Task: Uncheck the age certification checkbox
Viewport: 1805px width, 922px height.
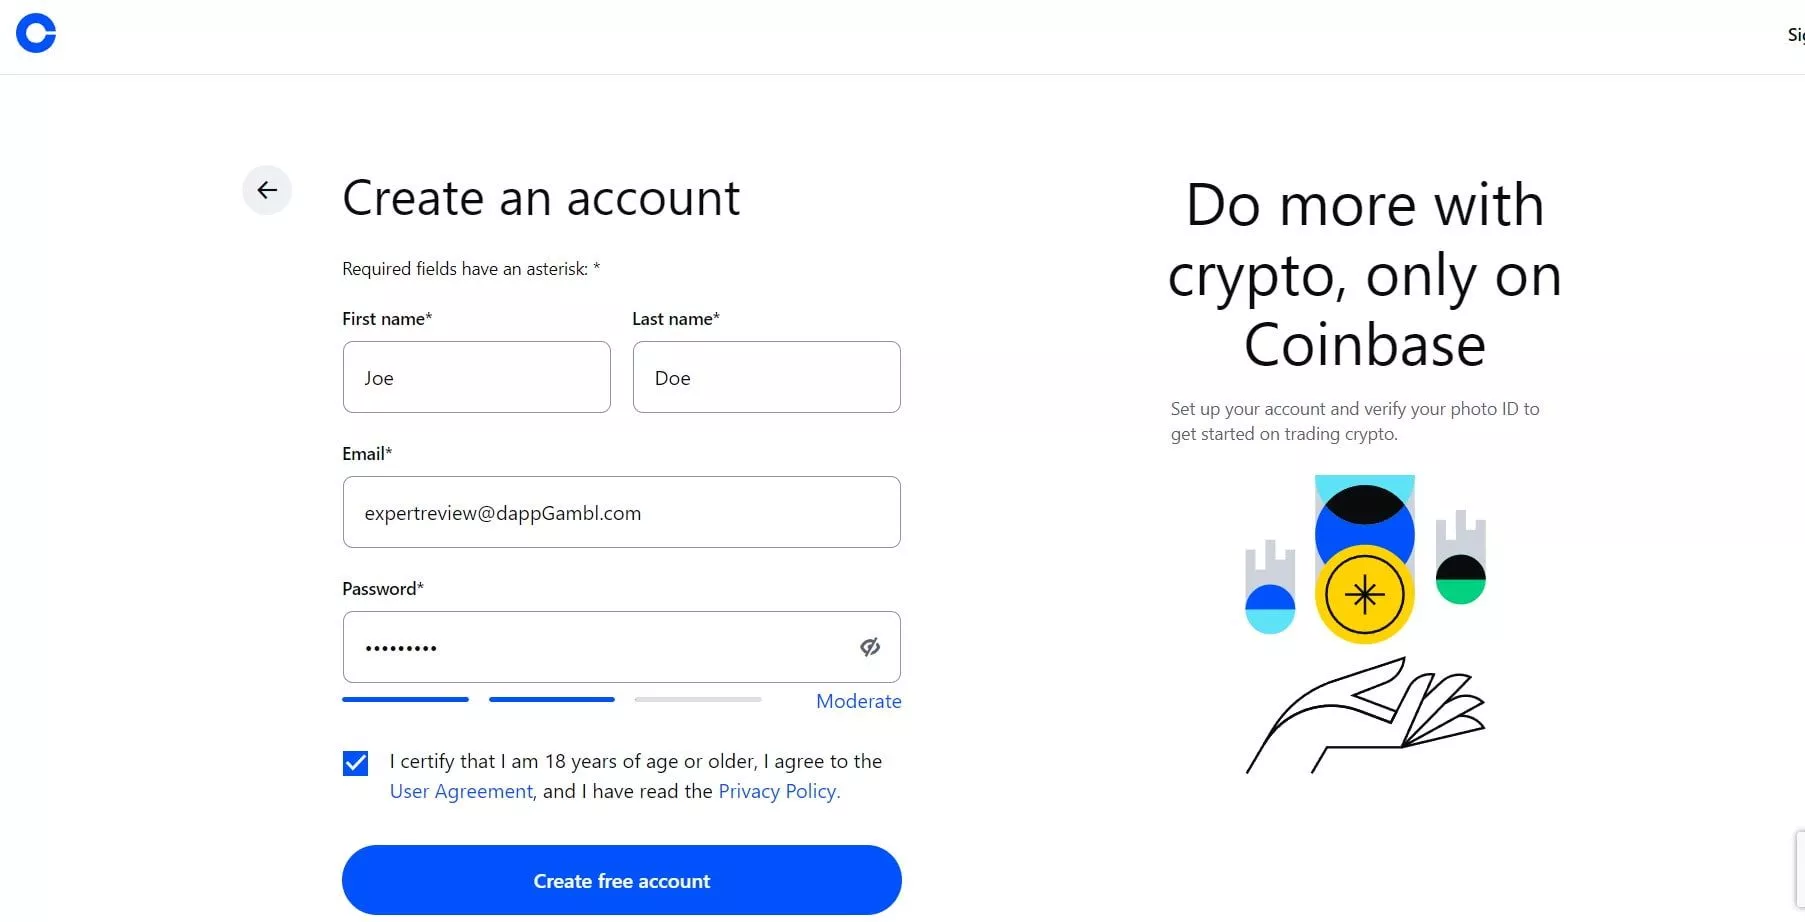Action: [x=355, y=763]
